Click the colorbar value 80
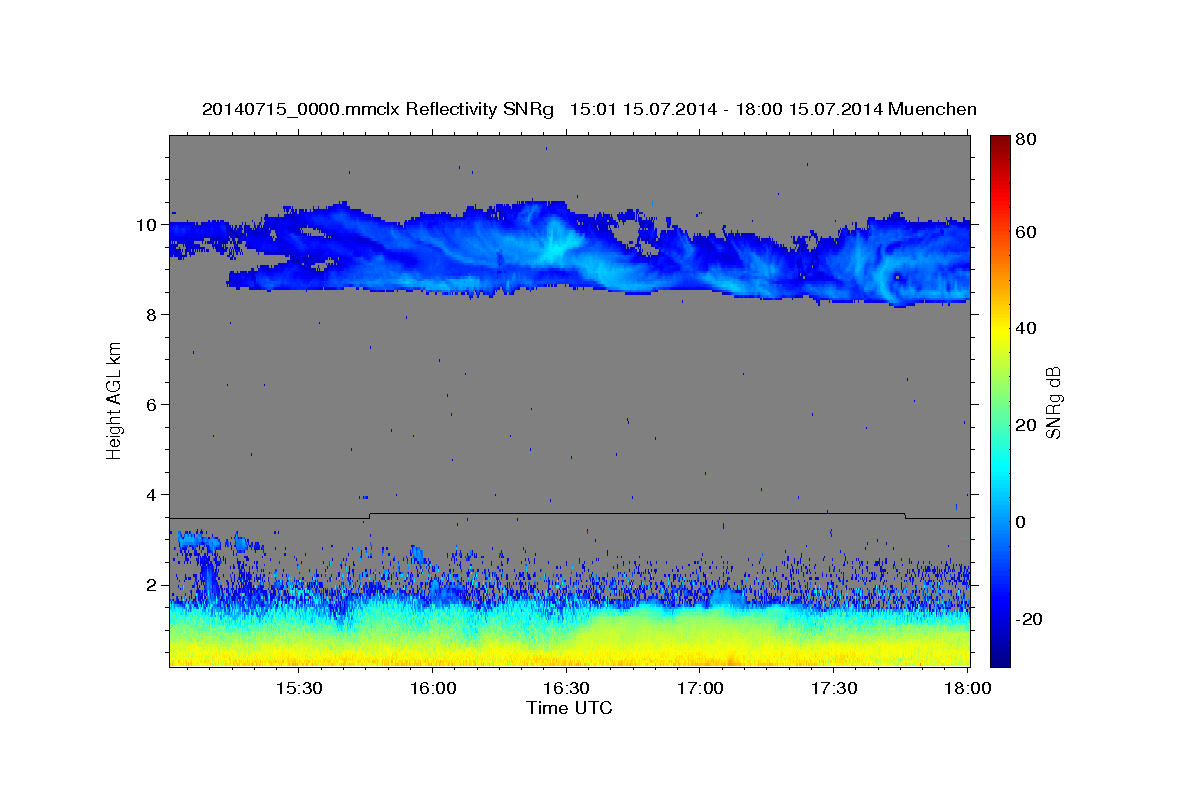 click(1025, 139)
